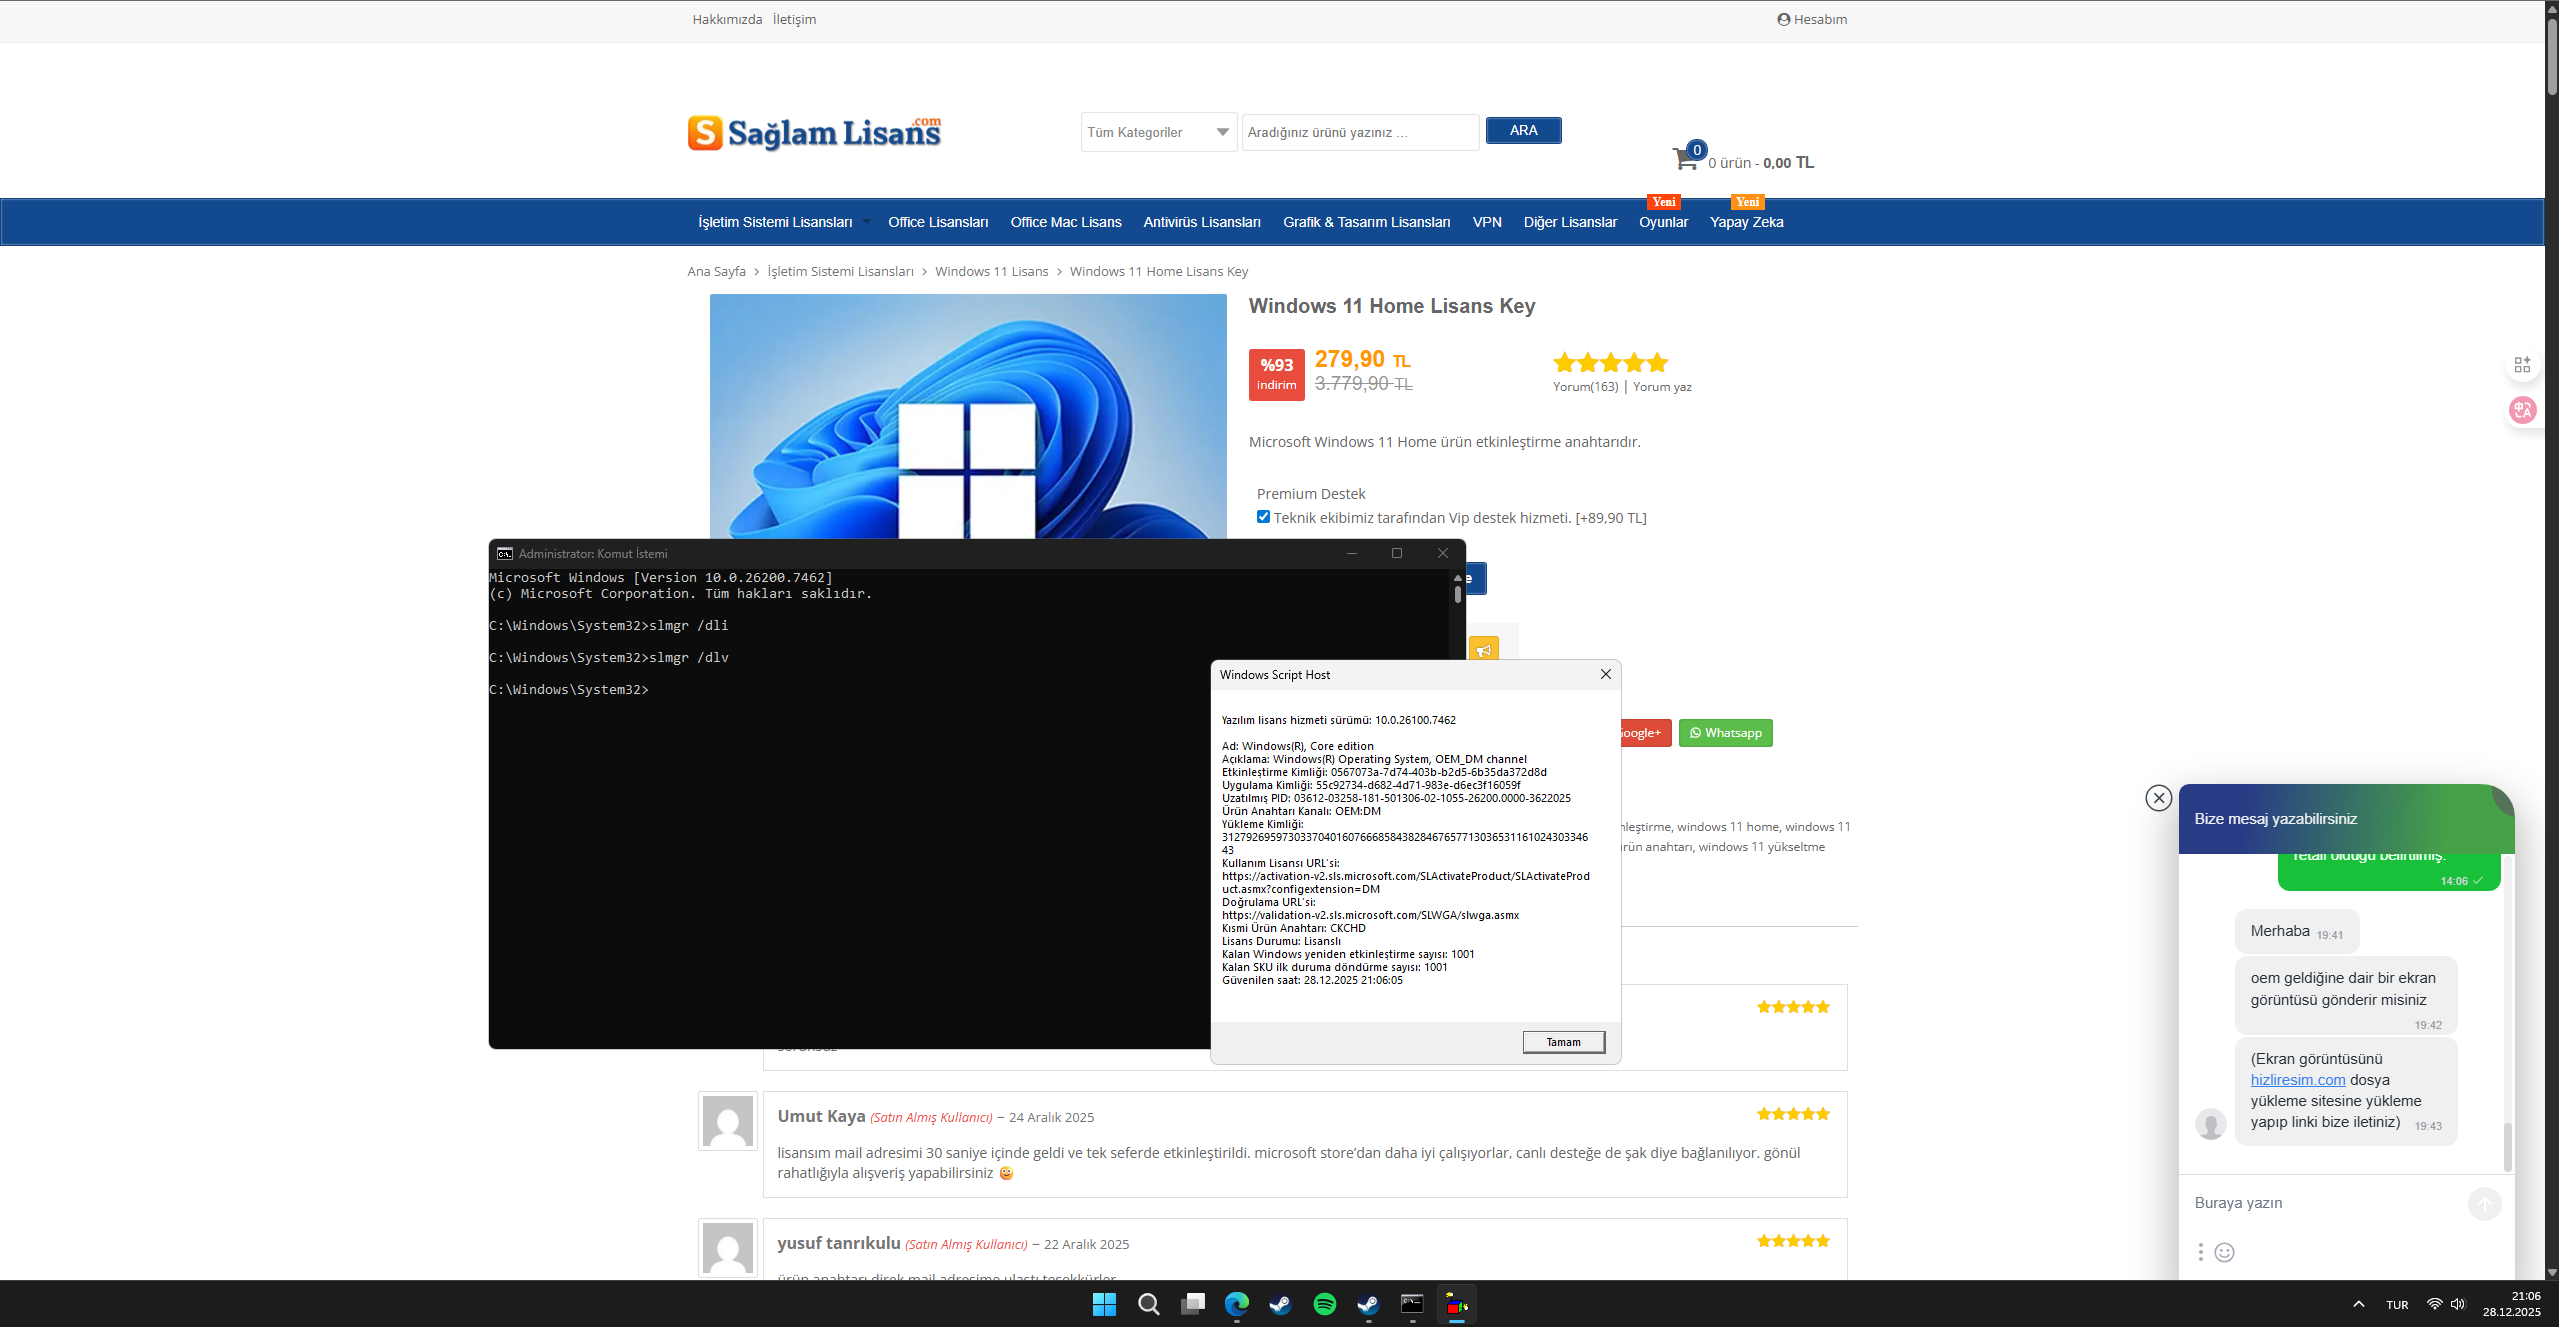Share via the Whatsapp button
The image size is (2559, 1327).
[x=1725, y=733]
